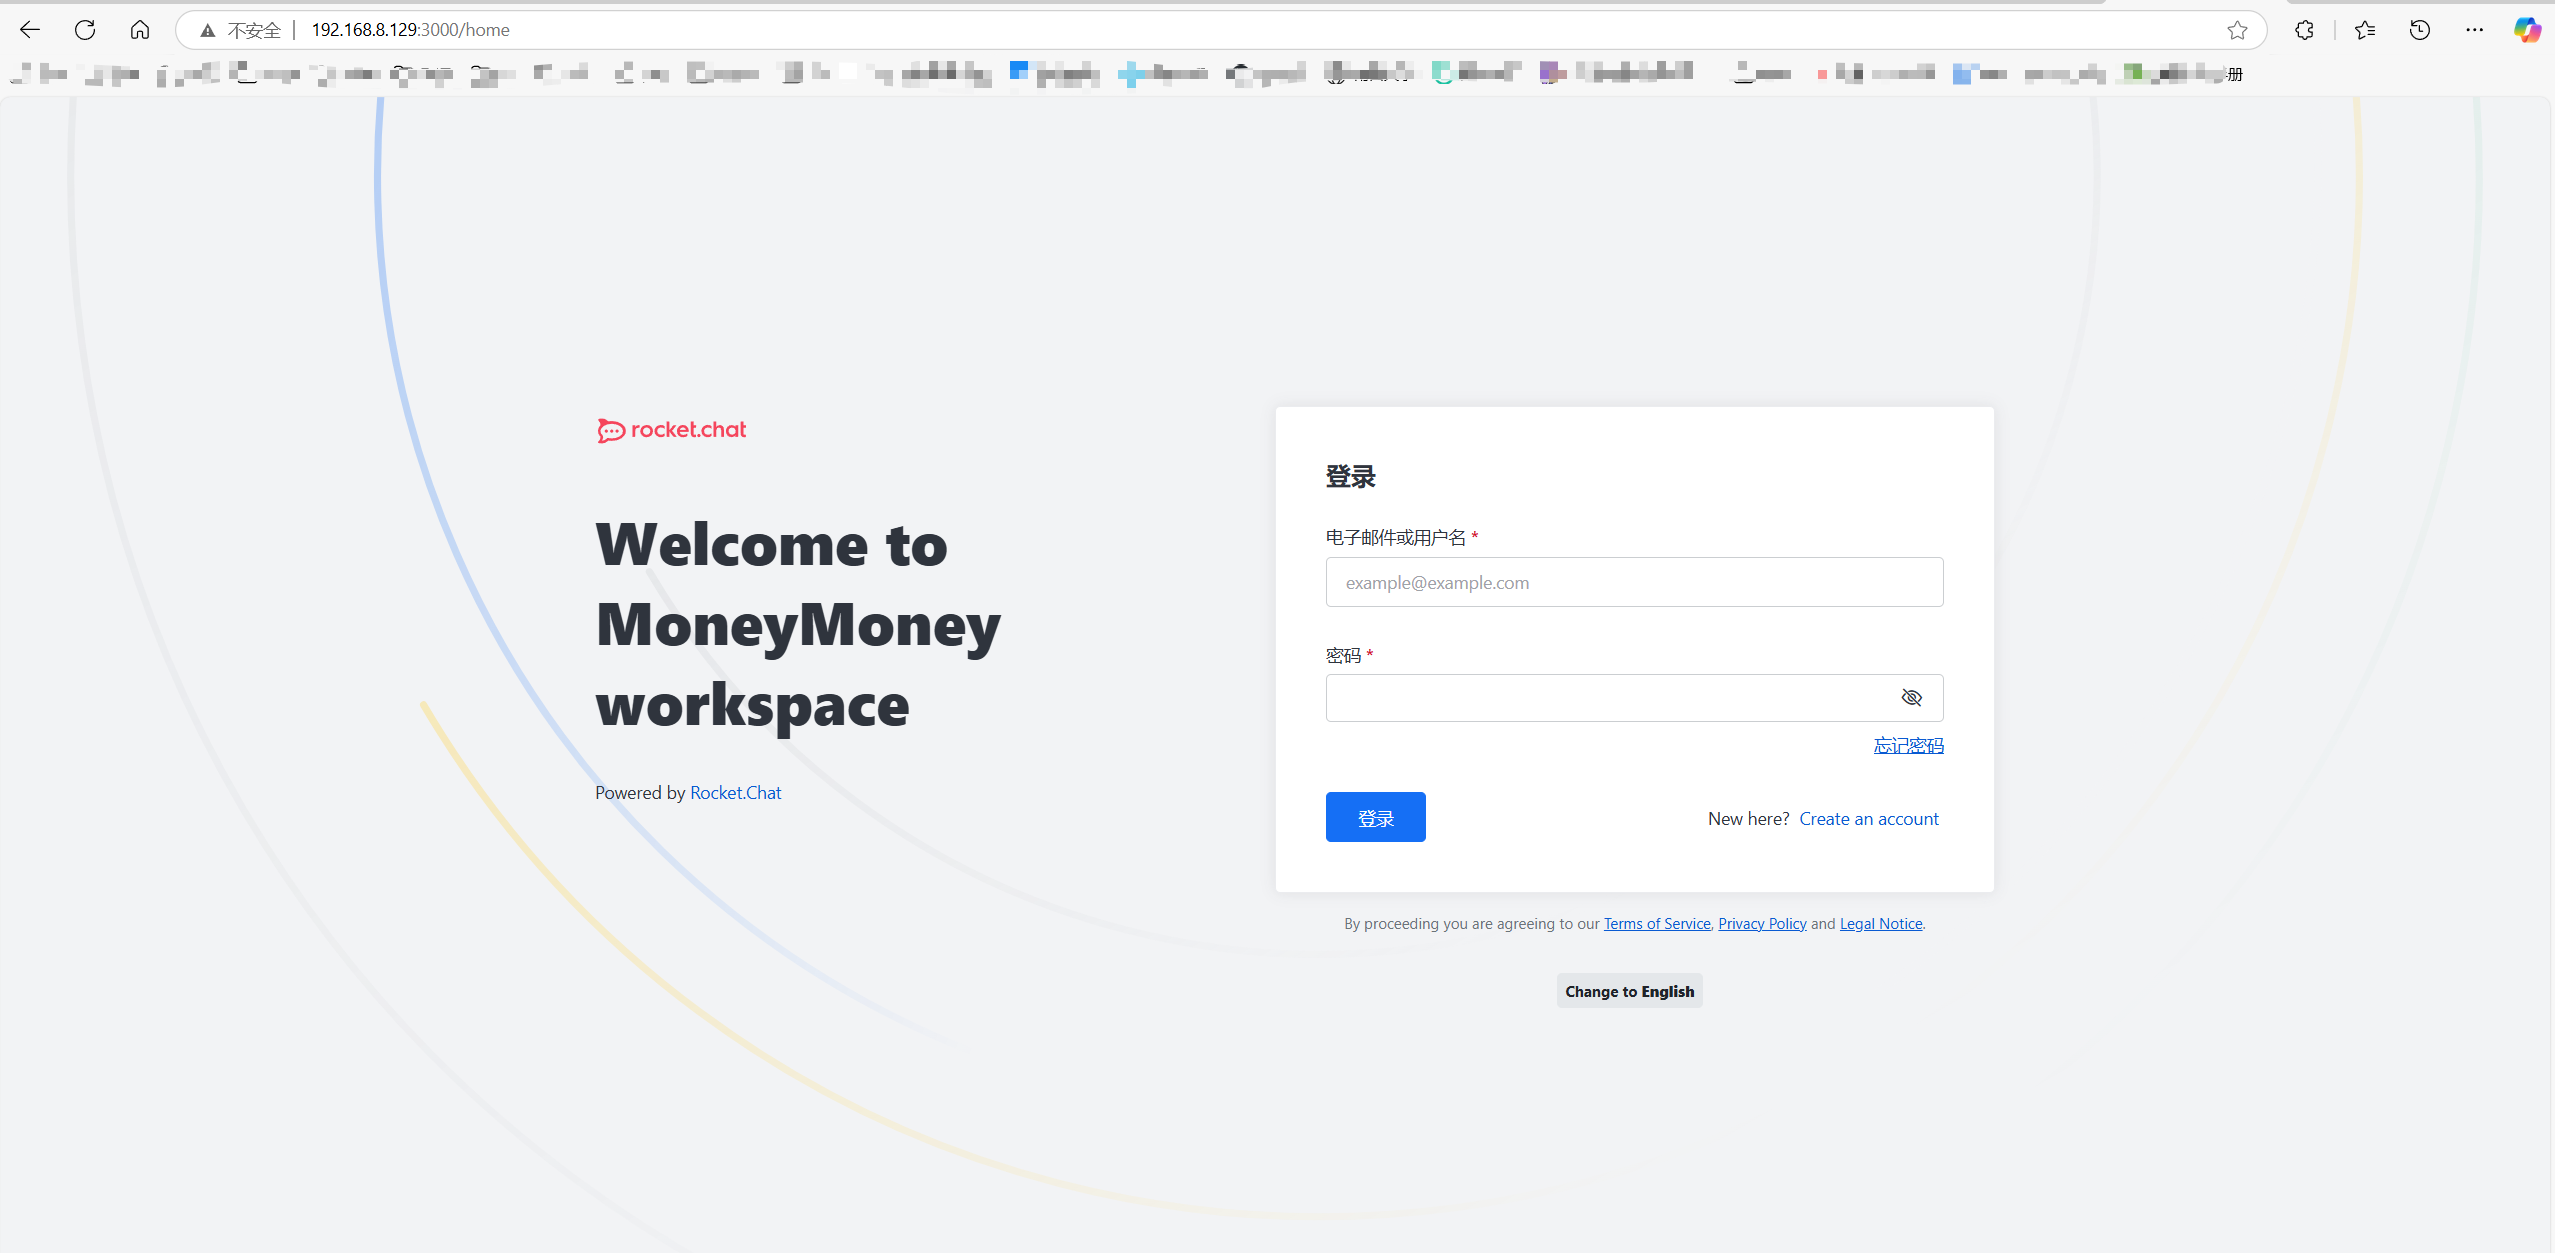Add page to favorites star icon
Viewport: 2555px width, 1253px height.
[2237, 30]
